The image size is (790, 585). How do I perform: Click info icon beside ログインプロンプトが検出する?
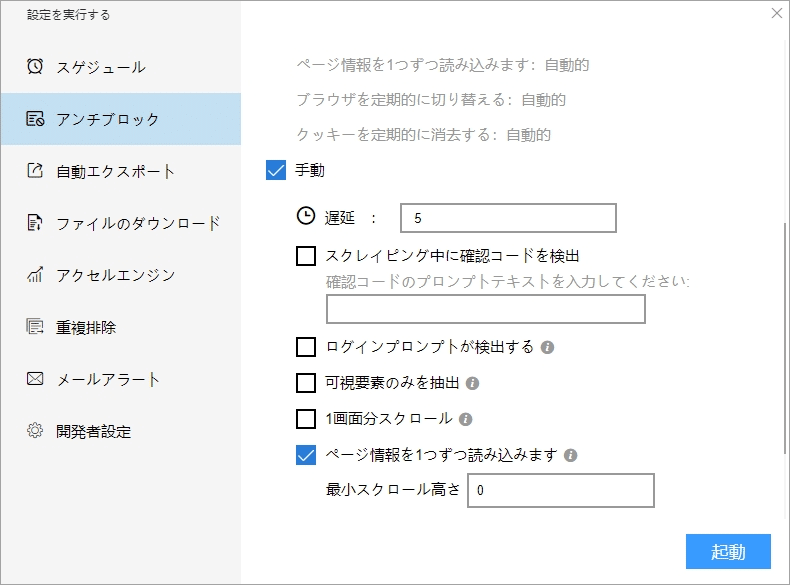coord(547,348)
